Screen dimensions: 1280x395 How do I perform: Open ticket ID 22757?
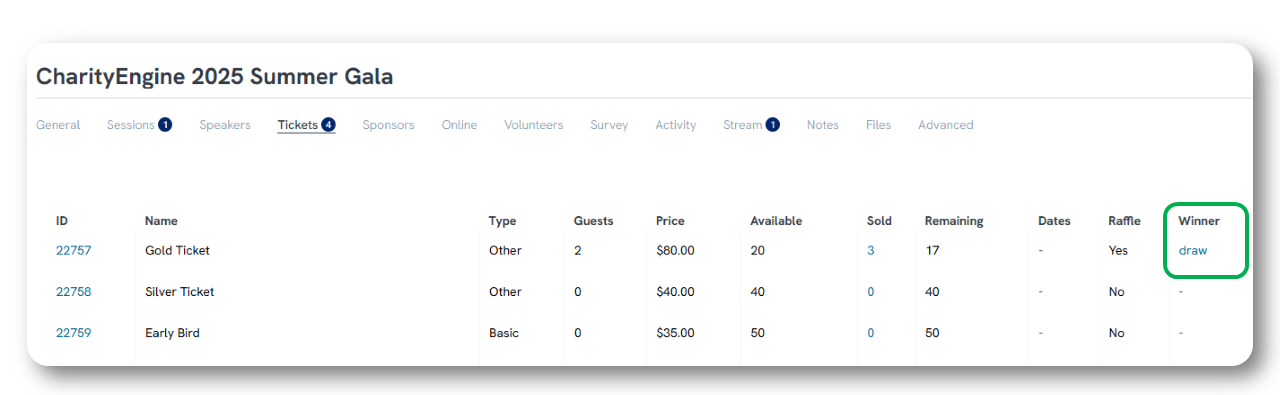pyautogui.click(x=73, y=250)
